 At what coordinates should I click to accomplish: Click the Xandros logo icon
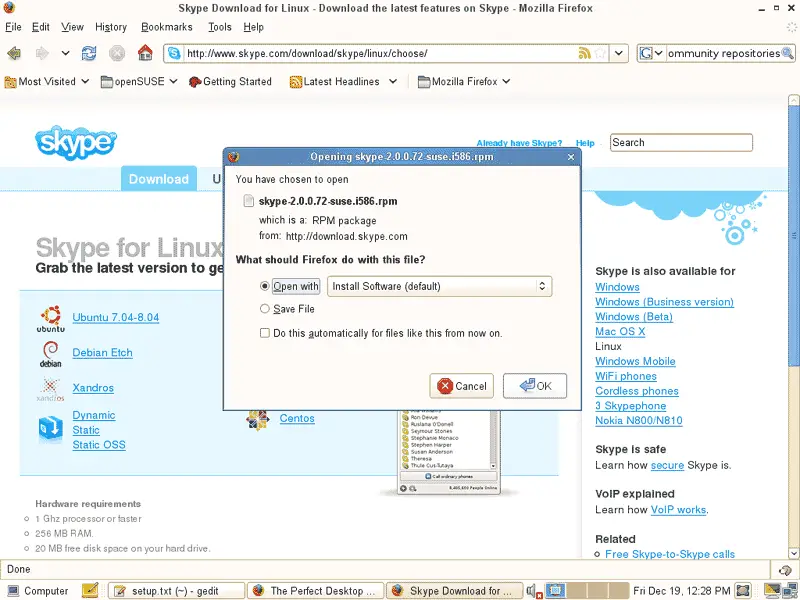tap(51, 389)
